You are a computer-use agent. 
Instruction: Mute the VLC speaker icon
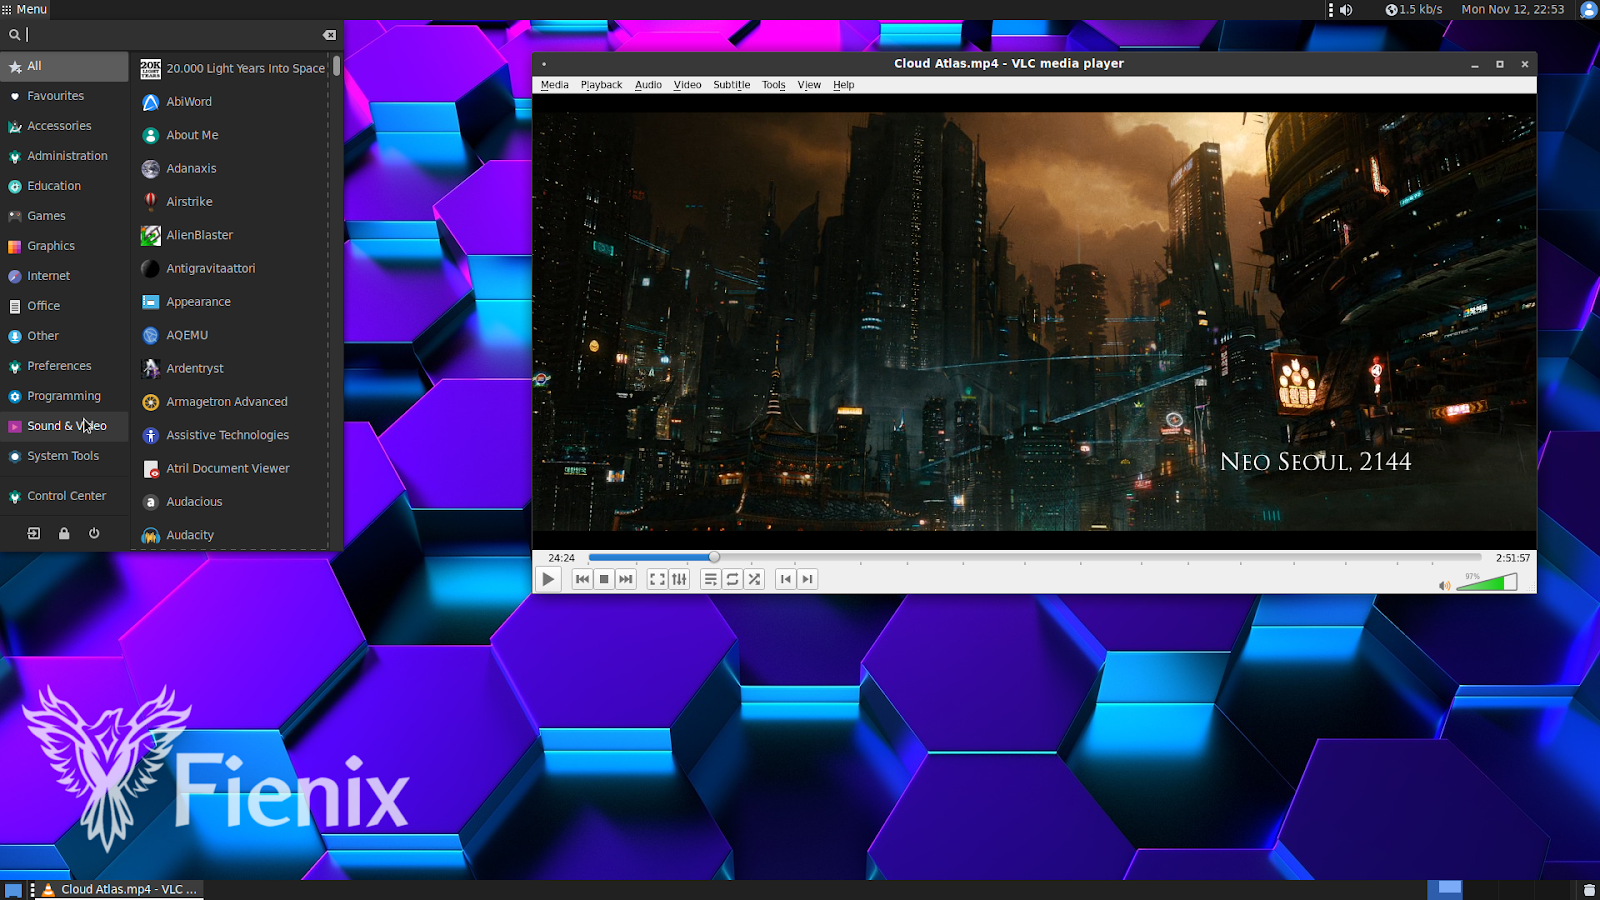(x=1443, y=585)
